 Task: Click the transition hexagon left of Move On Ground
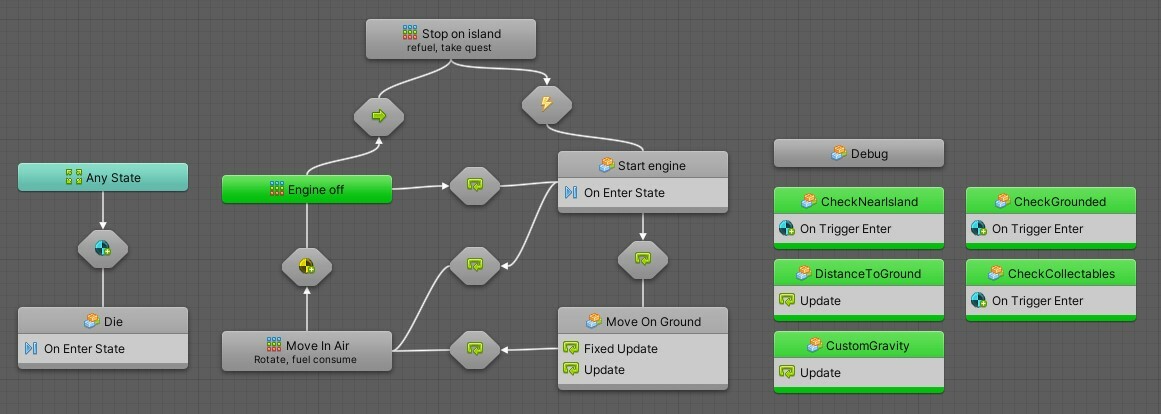tap(475, 349)
